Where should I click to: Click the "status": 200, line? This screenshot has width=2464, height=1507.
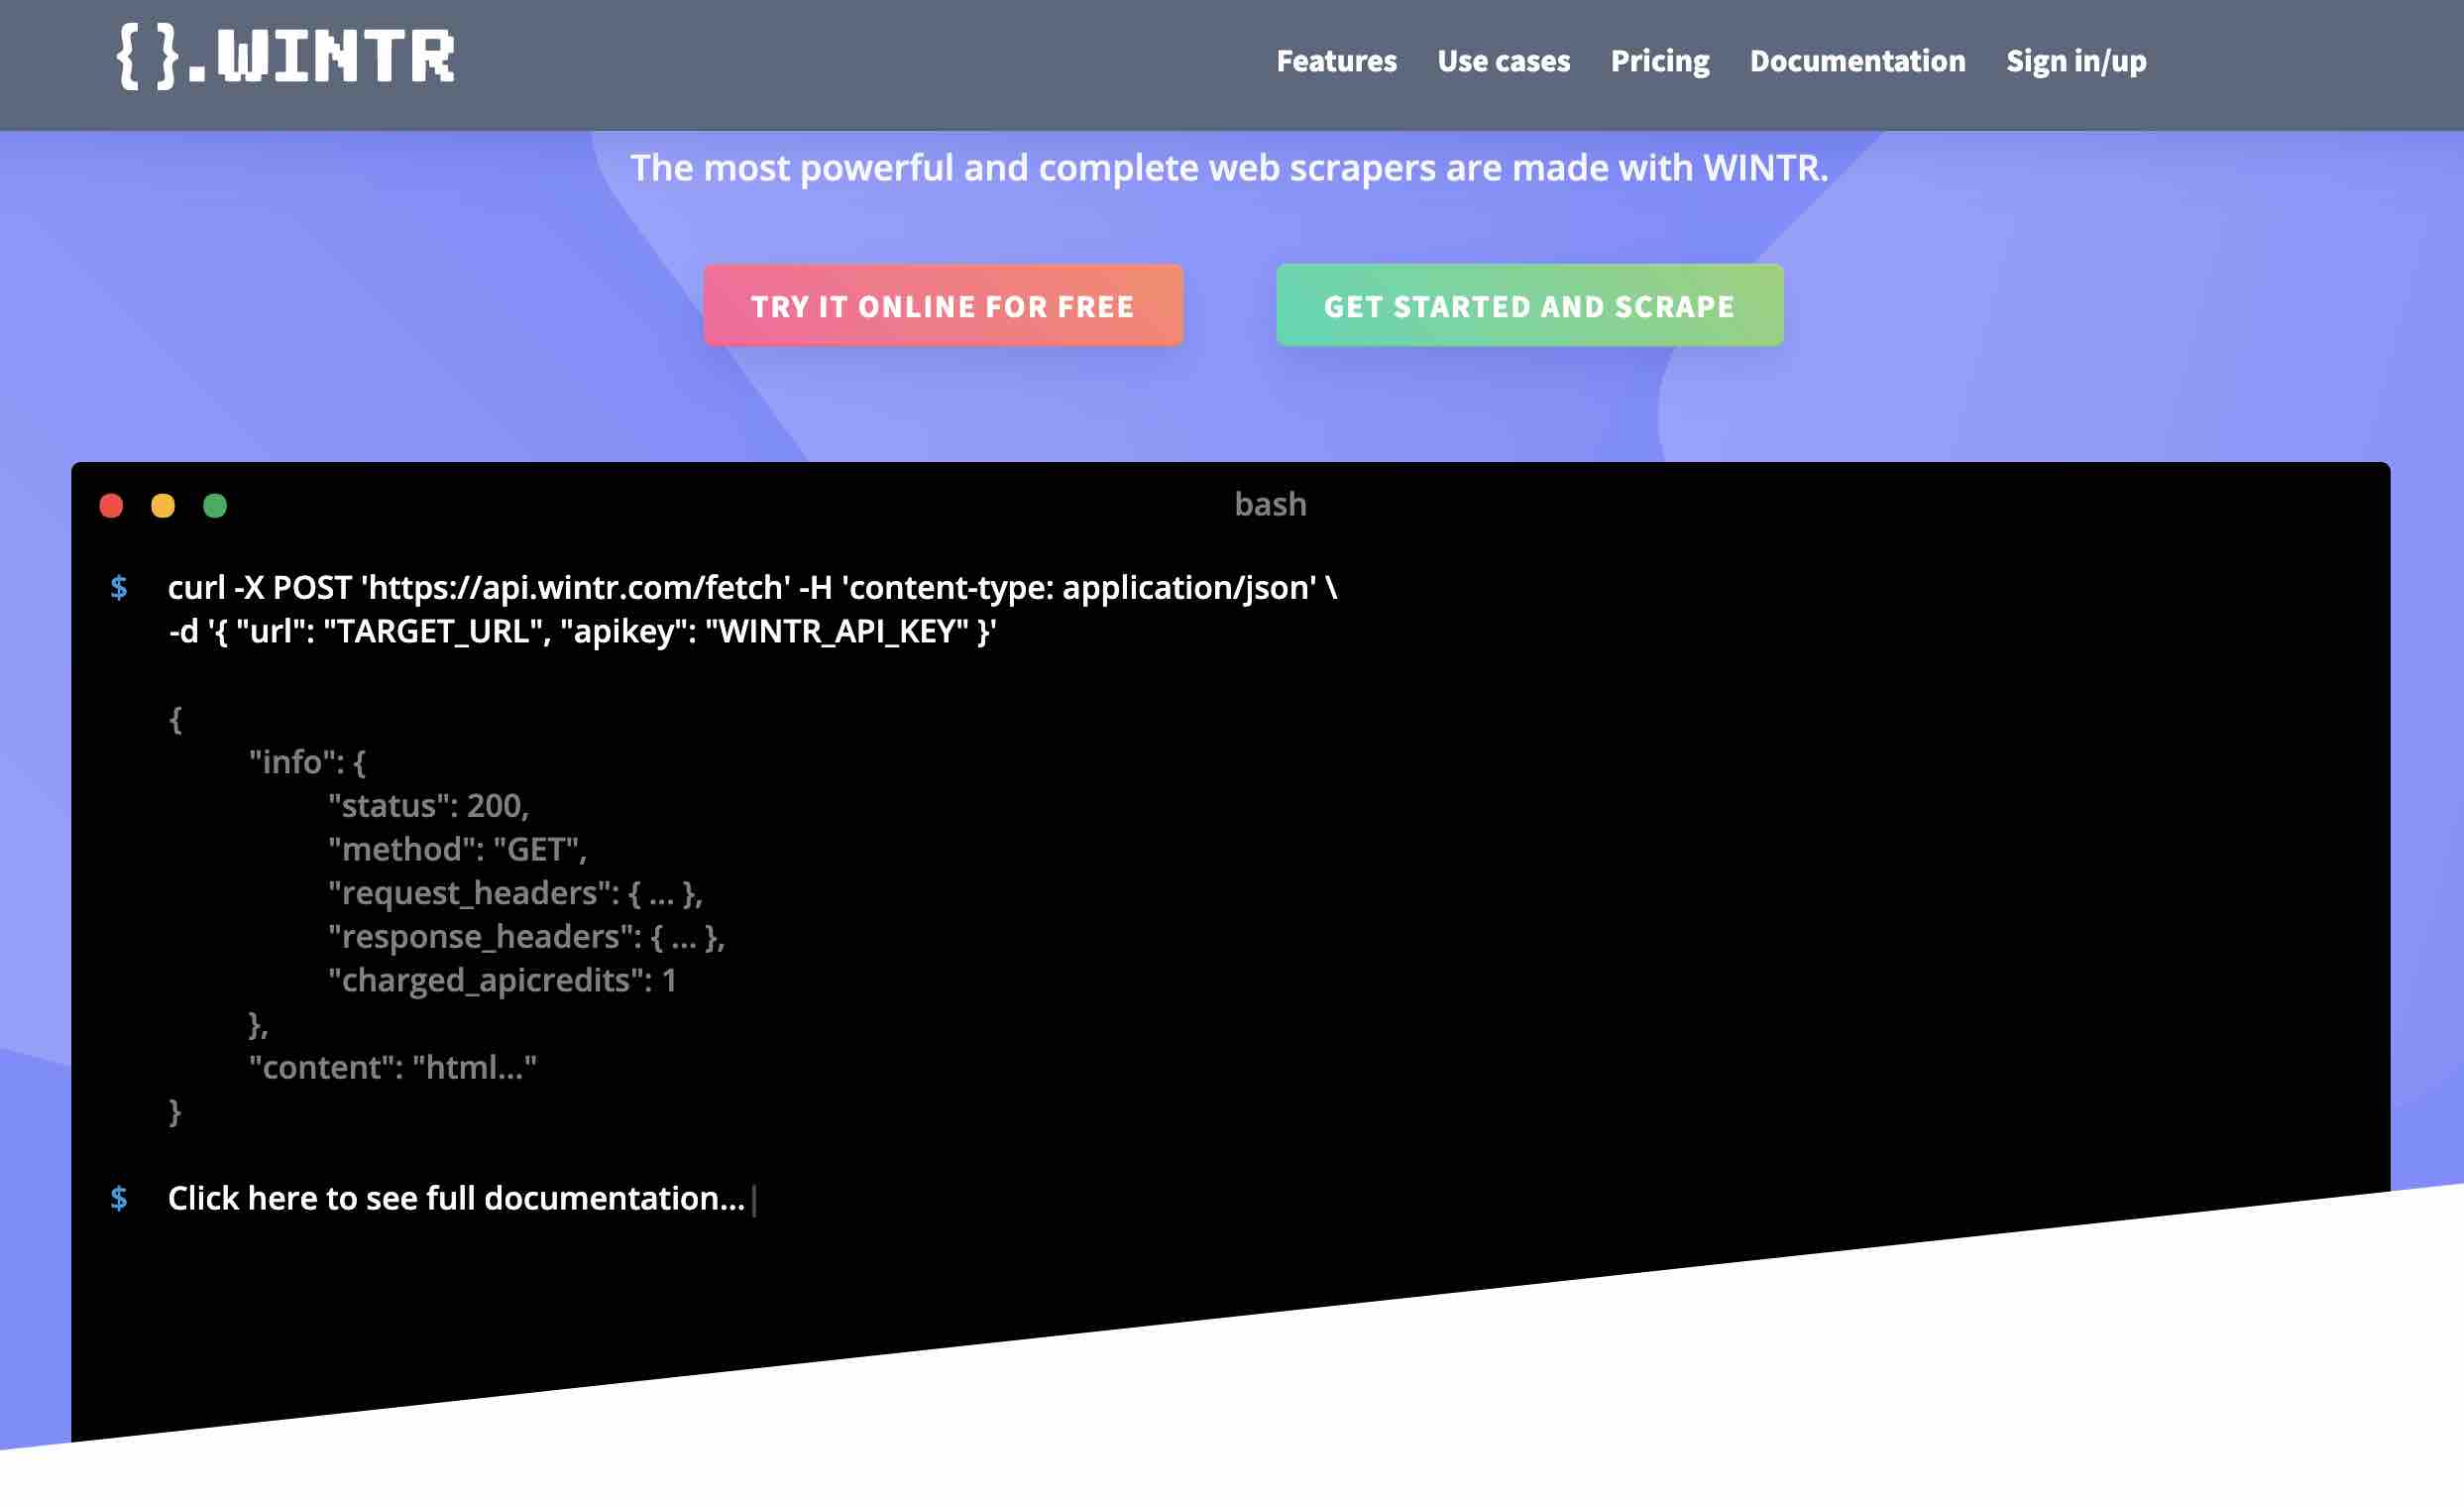pyautogui.click(x=428, y=805)
